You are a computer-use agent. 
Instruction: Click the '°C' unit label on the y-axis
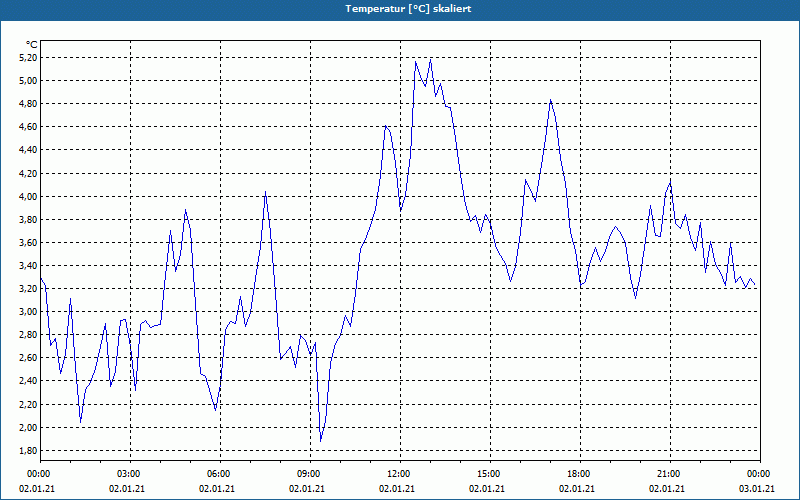click(x=32, y=45)
